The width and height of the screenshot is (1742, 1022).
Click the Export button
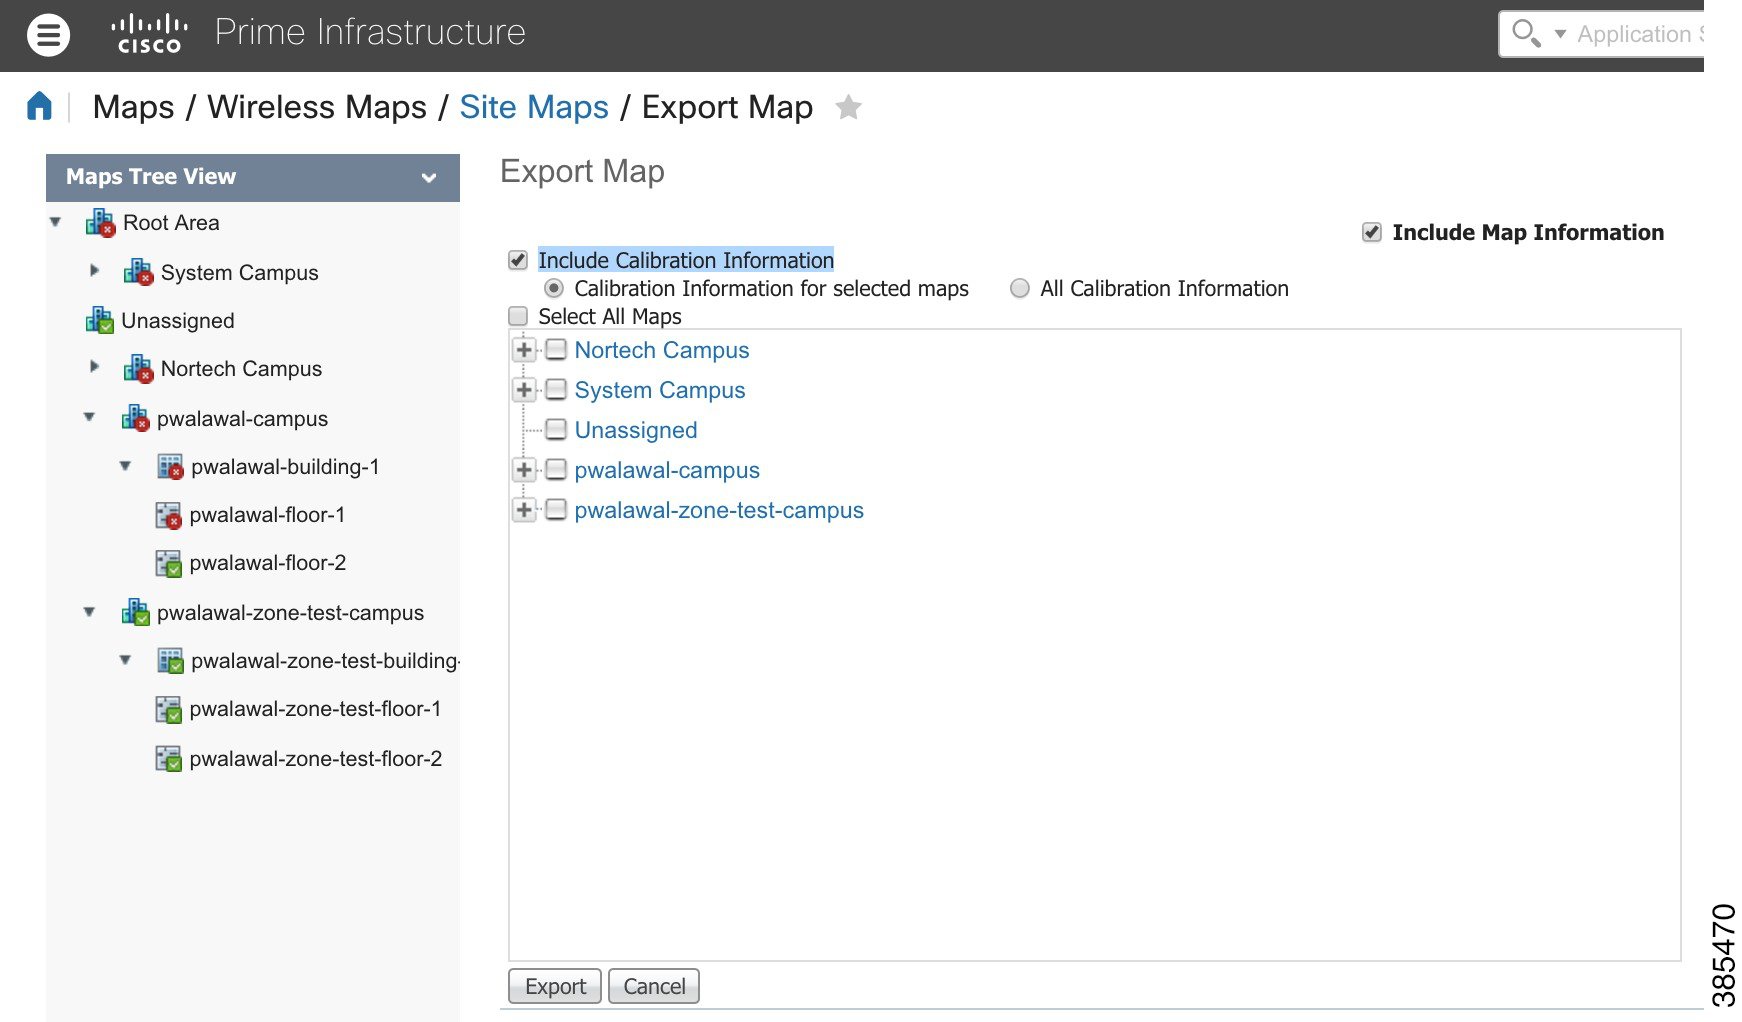point(555,986)
